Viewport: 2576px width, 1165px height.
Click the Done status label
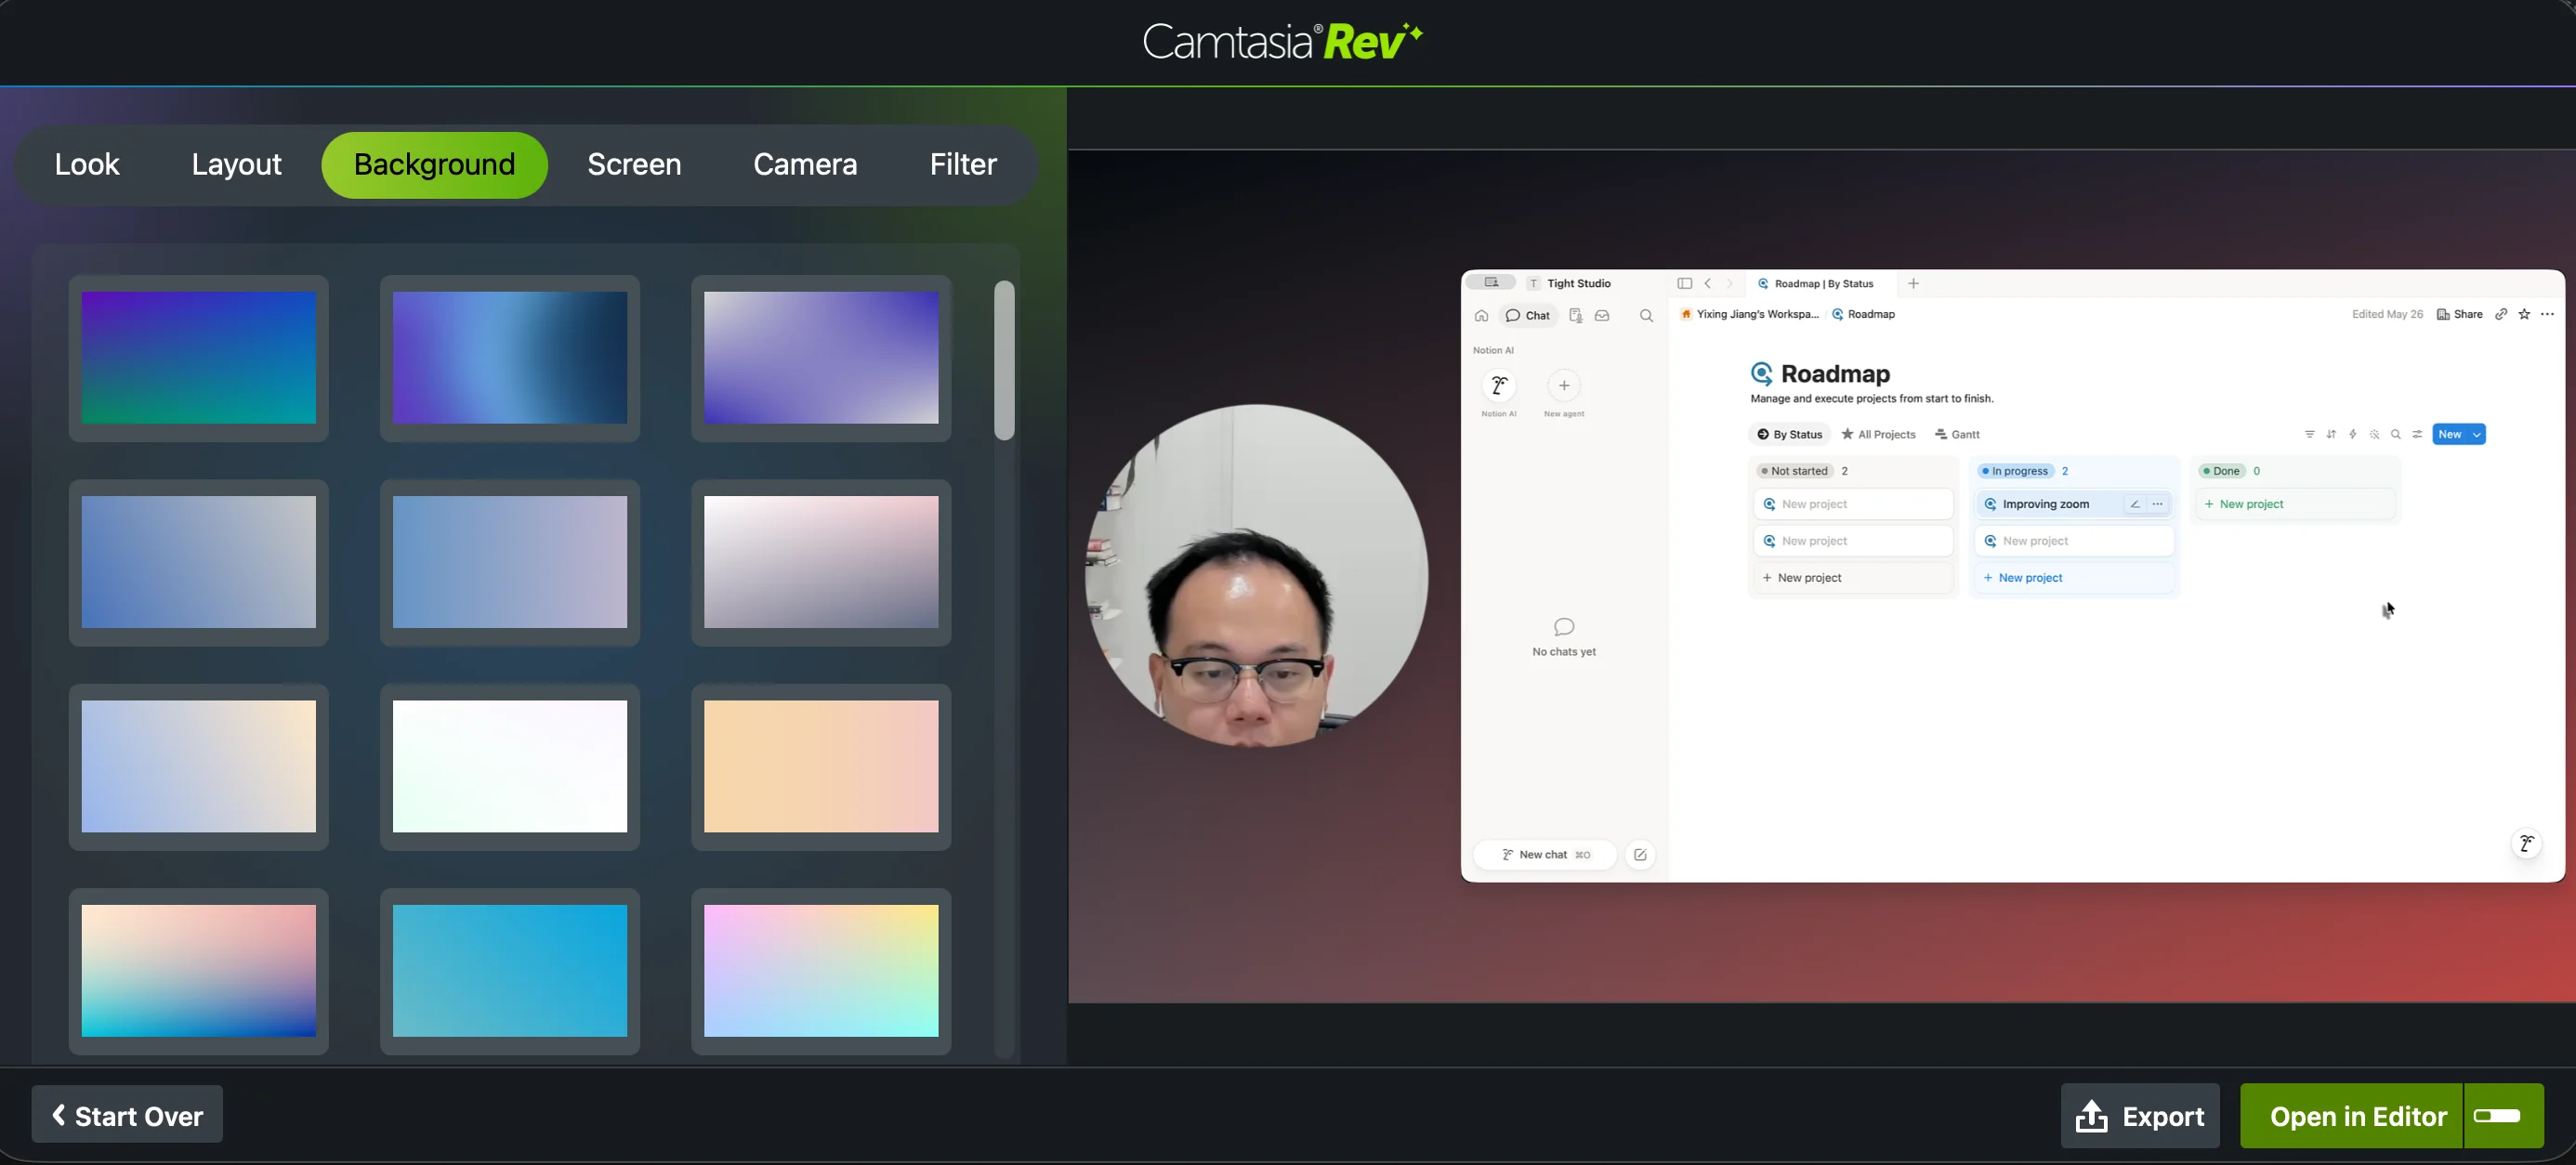pos(2221,471)
